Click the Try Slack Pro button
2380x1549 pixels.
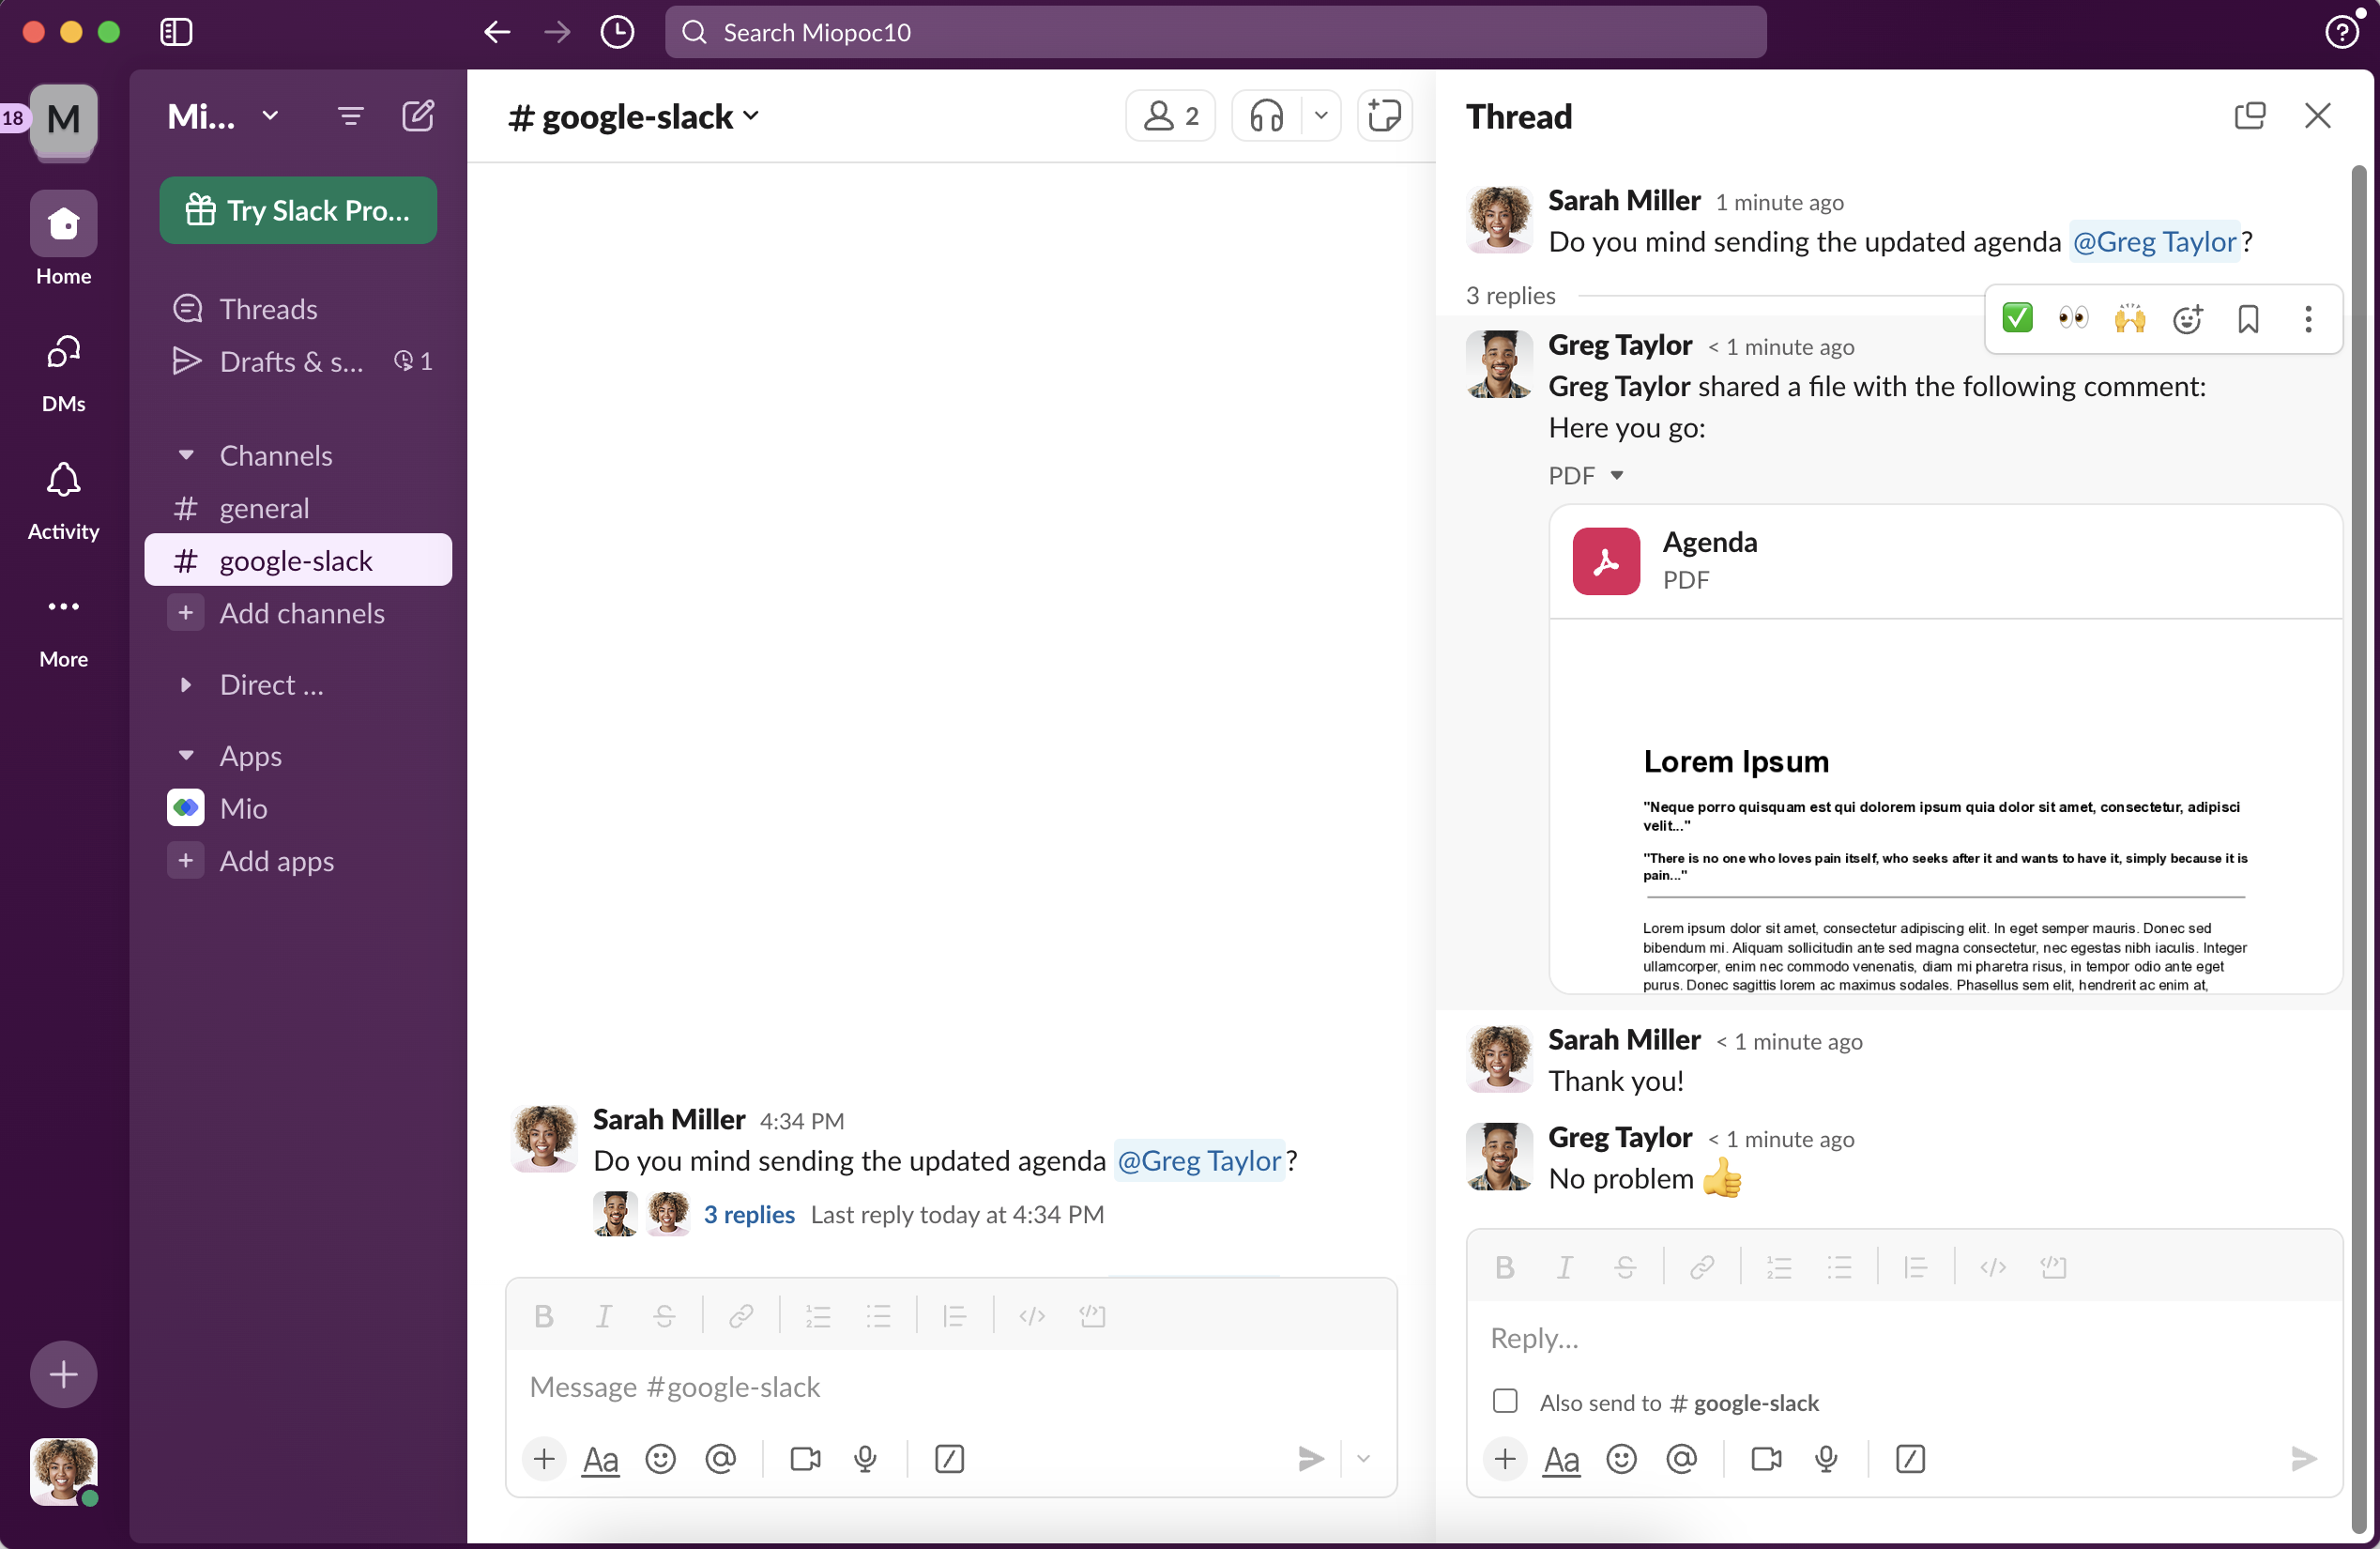(x=298, y=210)
